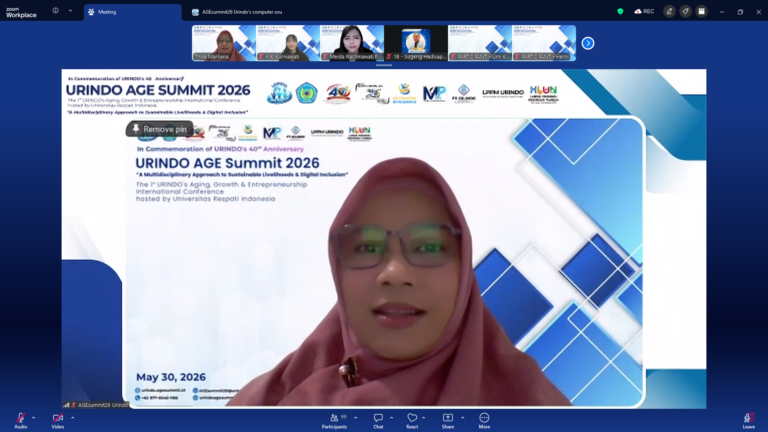This screenshot has width=768, height=432.
Task: Click the signal strength icon on video label
Action: point(66,405)
